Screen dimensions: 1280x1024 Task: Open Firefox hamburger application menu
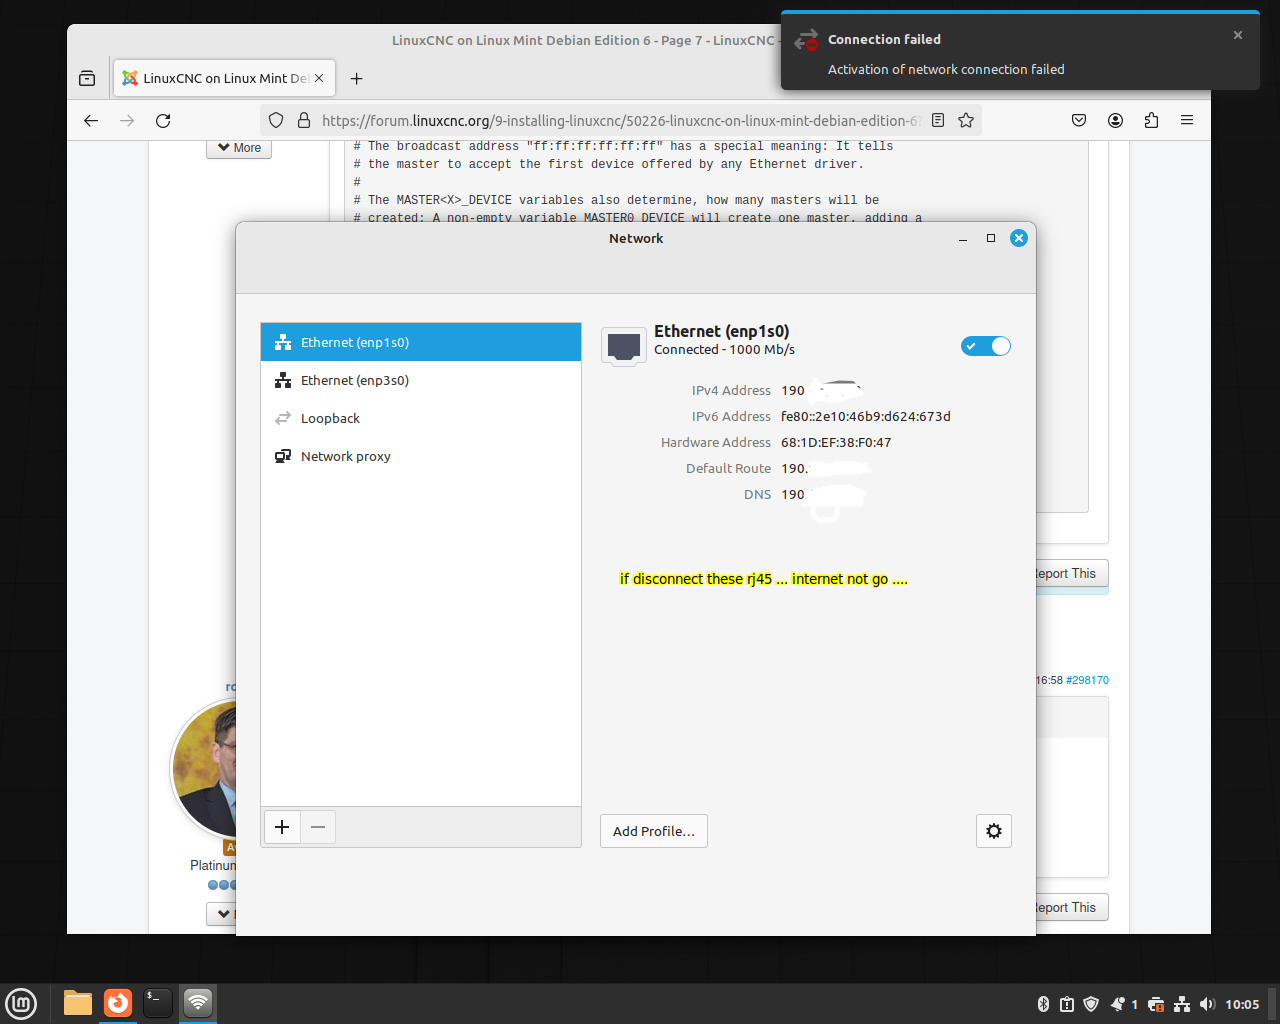[1187, 120]
